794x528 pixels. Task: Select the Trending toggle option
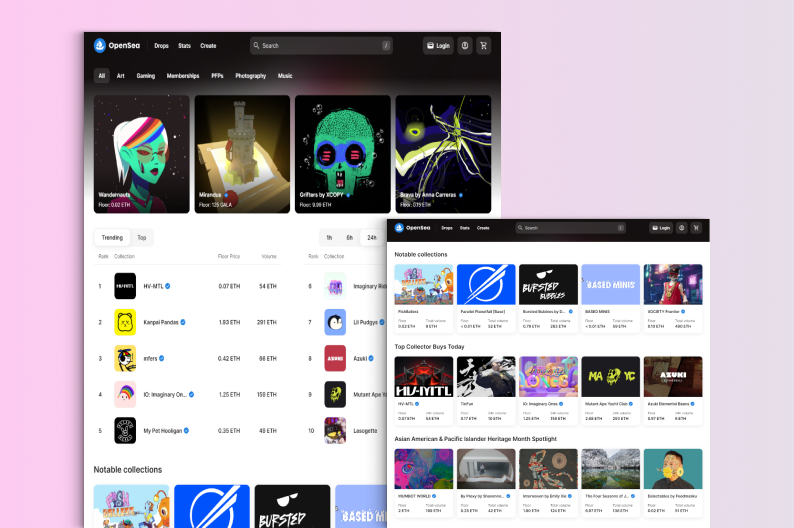tap(112, 238)
